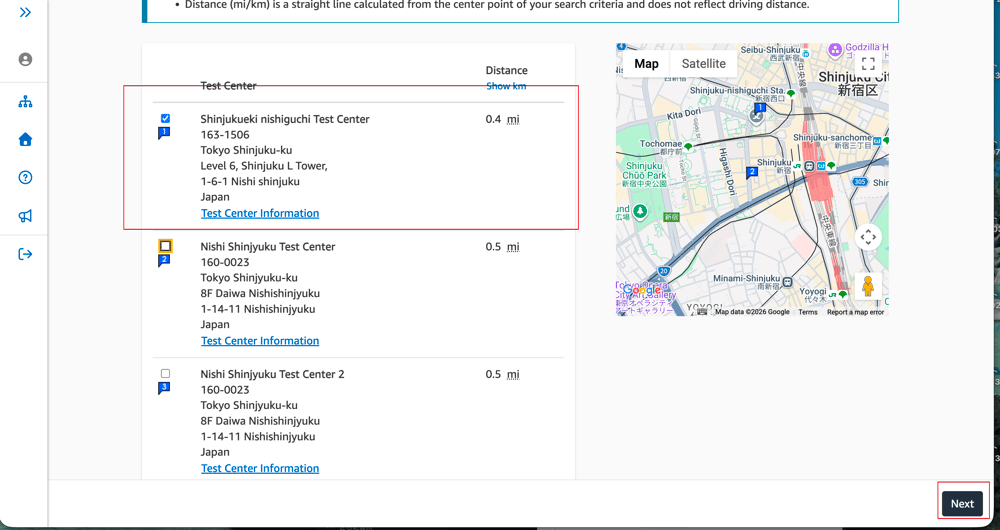Image resolution: width=1000 pixels, height=530 pixels.
Task: Click the 0.4 mi distance value
Action: [502, 119]
